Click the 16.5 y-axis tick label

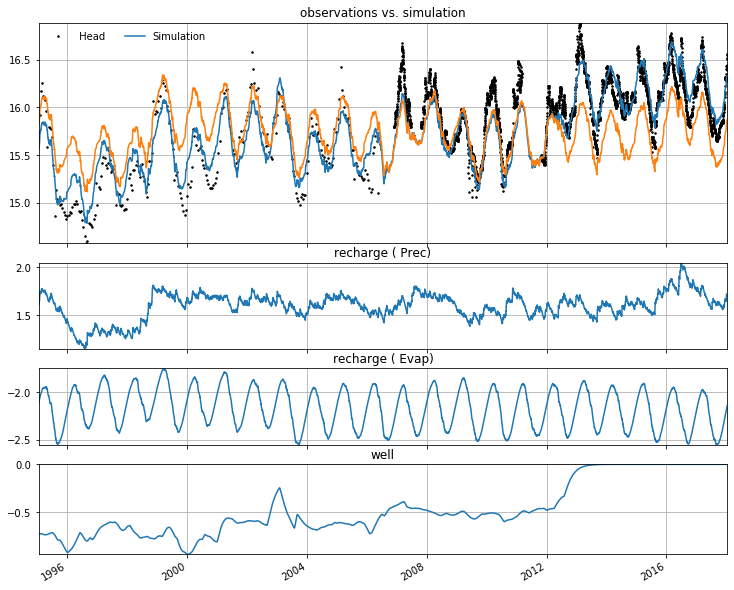(19, 60)
